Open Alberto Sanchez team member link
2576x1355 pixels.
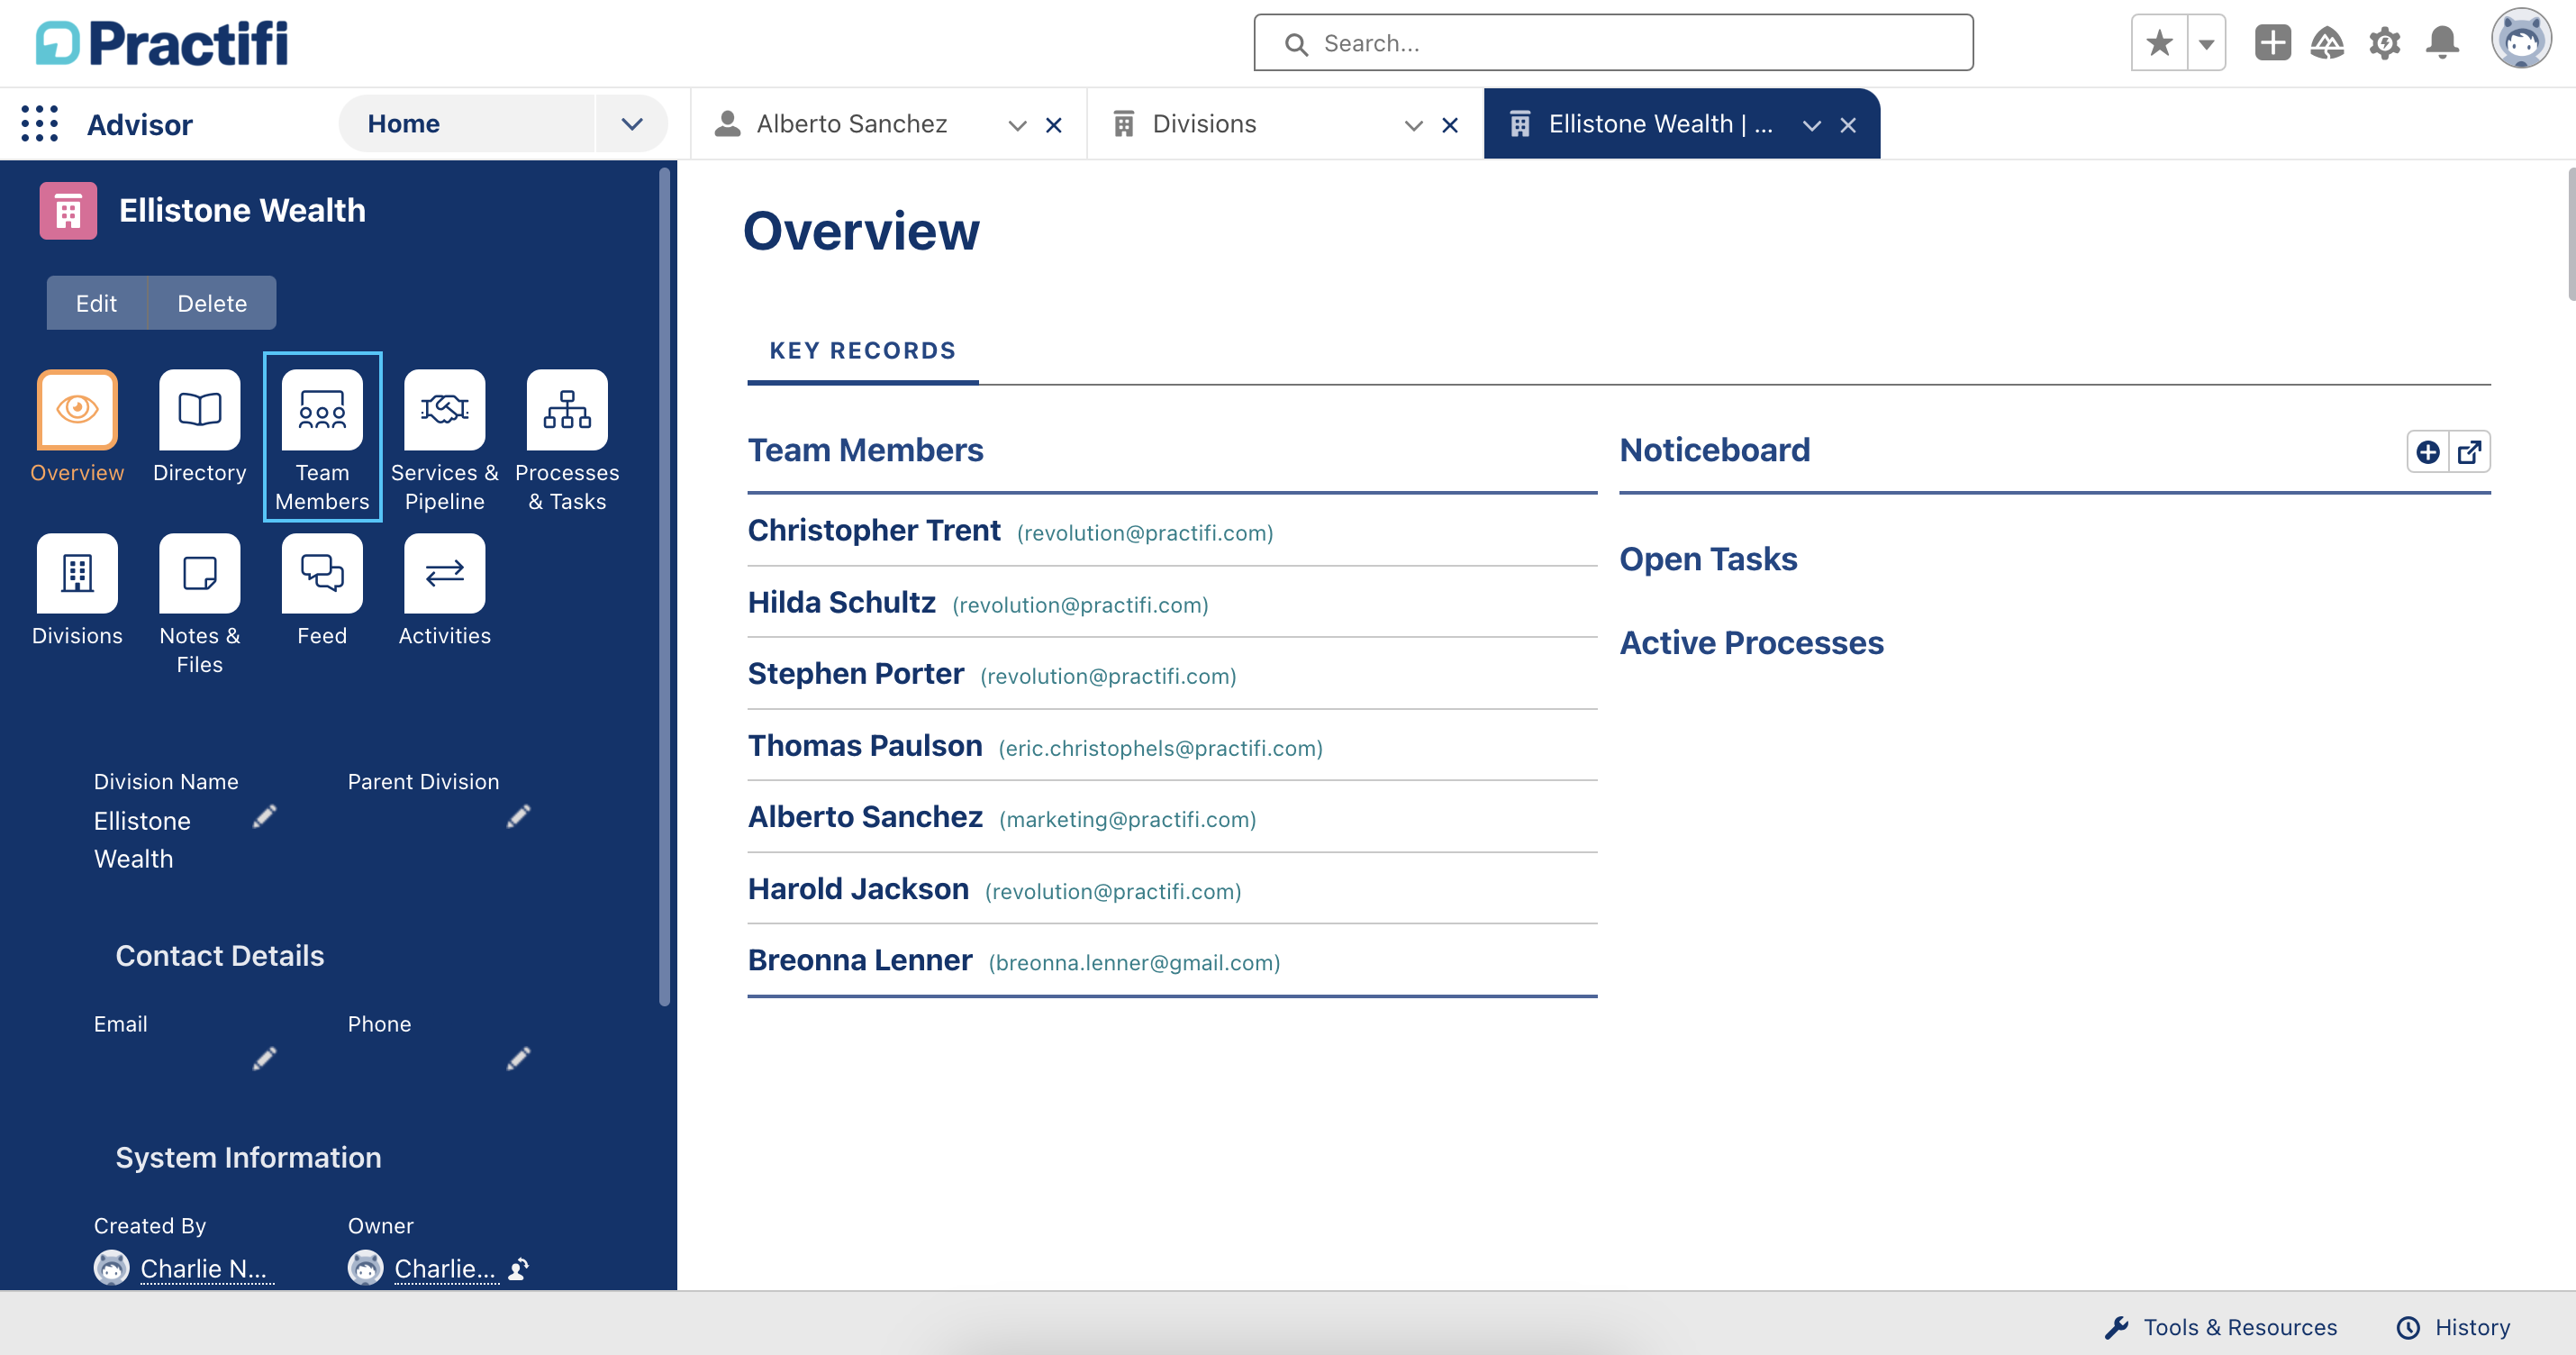pos(865,817)
